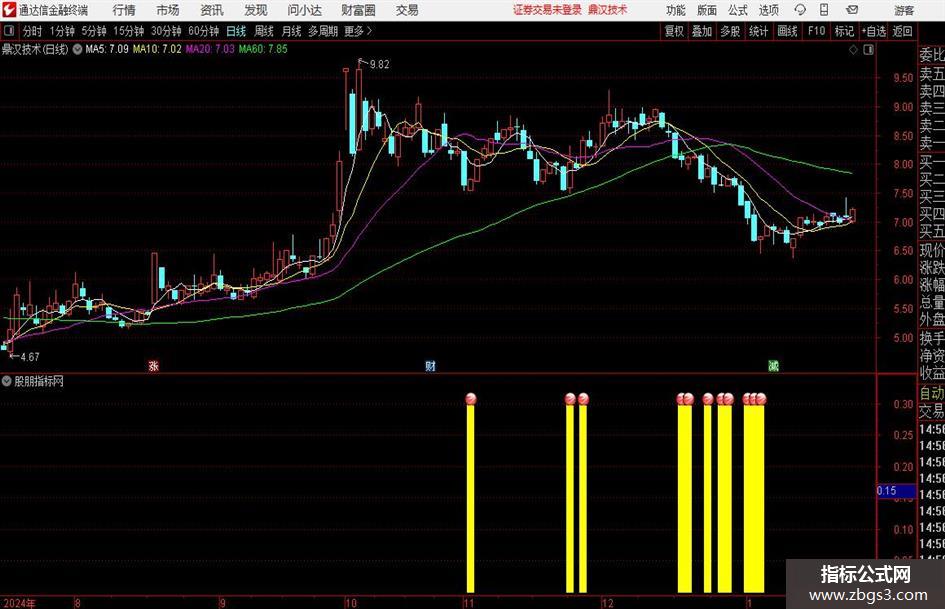Click the 画线 drawing button
This screenshot has height=609, width=945.
click(787, 31)
